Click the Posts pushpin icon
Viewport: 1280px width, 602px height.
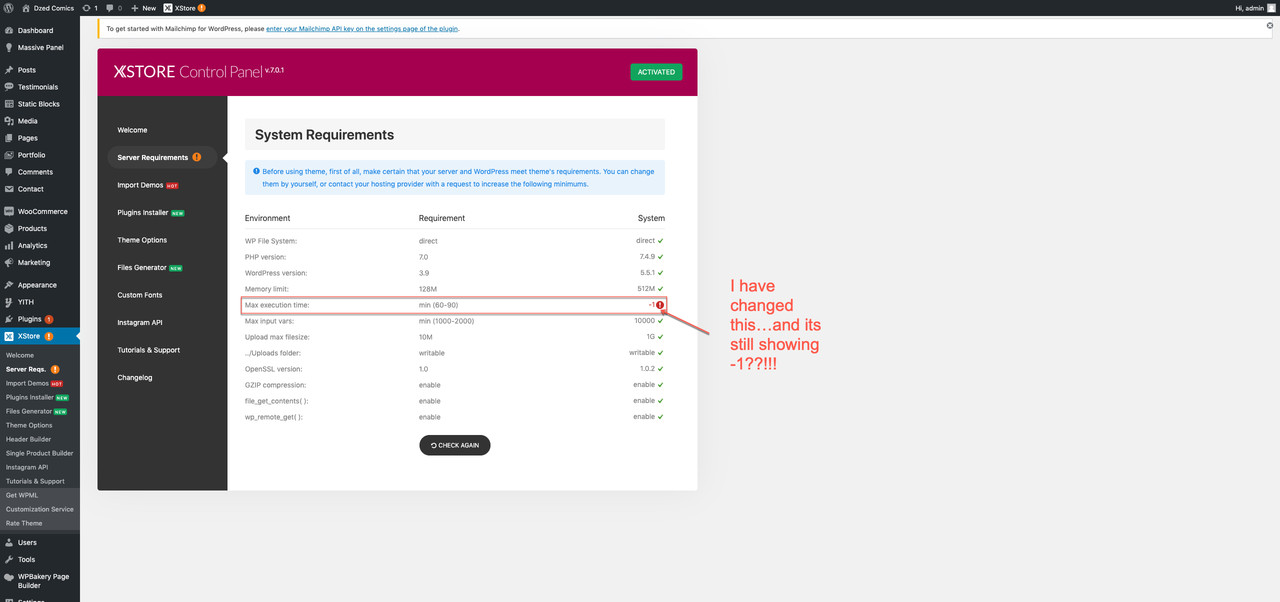(9, 70)
